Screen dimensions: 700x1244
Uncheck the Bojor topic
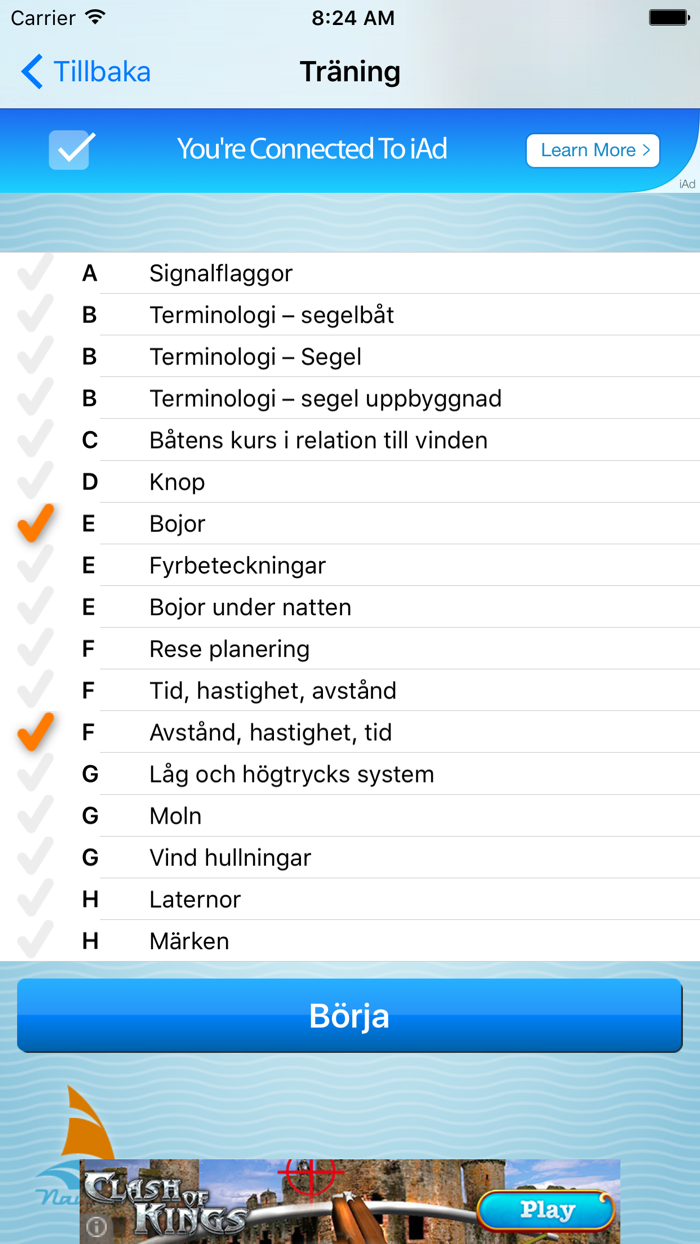tap(36, 523)
